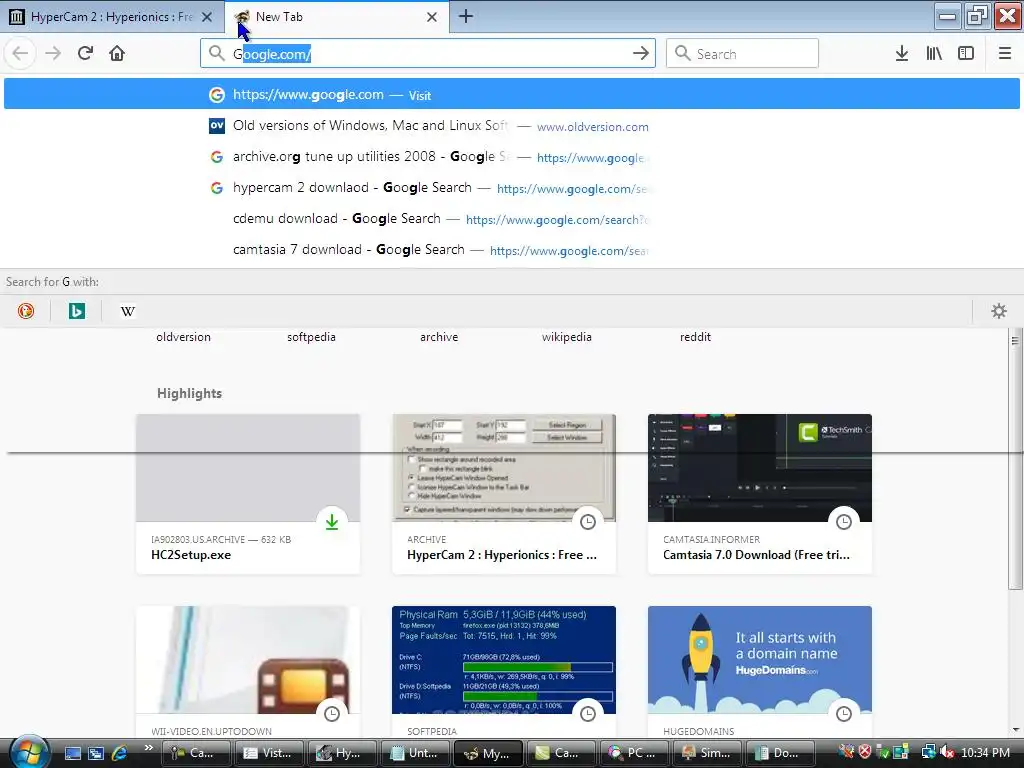The height and width of the screenshot is (768, 1024).
Task: Open the HUGEDOMAINS highlight thumbnail
Action: (x=760, y=660)
